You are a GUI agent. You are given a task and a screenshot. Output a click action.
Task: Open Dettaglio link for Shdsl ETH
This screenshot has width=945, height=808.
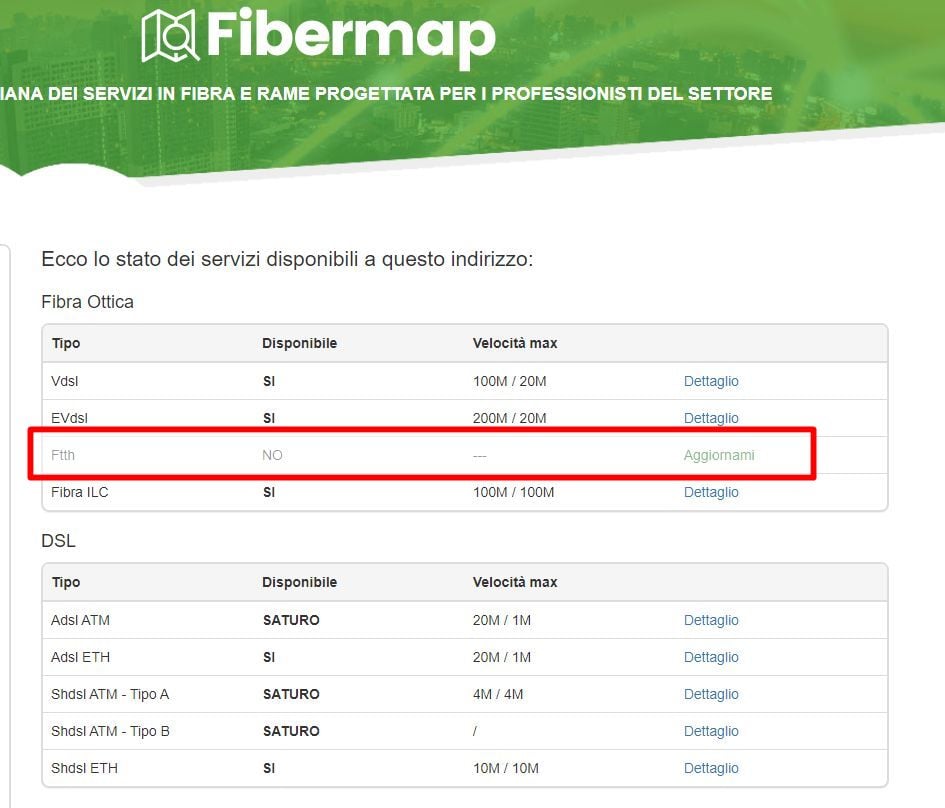[711, 768]
